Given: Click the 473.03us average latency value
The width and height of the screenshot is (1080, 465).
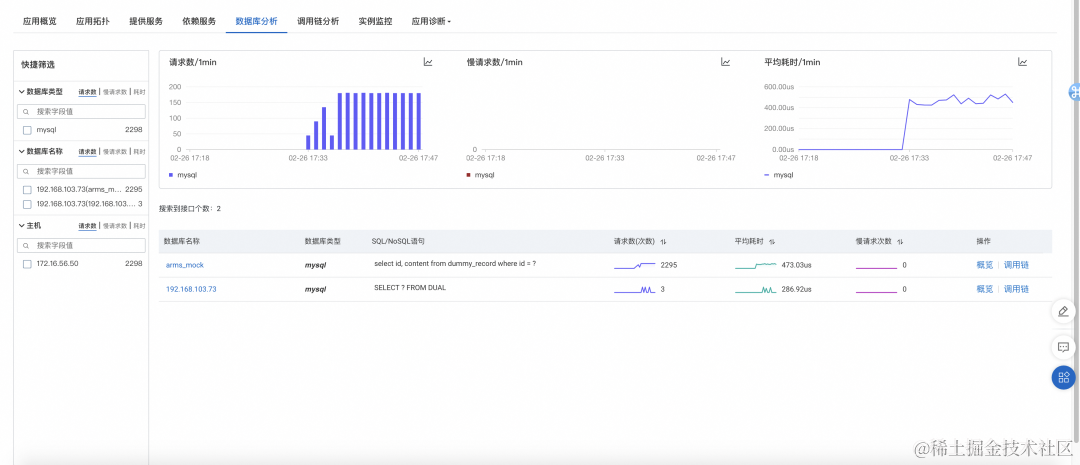Looking at the screenshot, I should pyautogui.click(x=796, y=265).
